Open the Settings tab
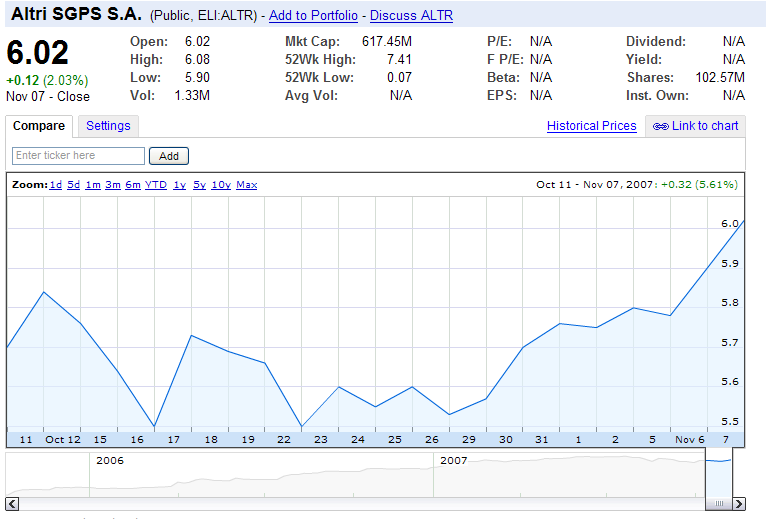The height and width of the screenshot is (519, 766). point(108,126)
